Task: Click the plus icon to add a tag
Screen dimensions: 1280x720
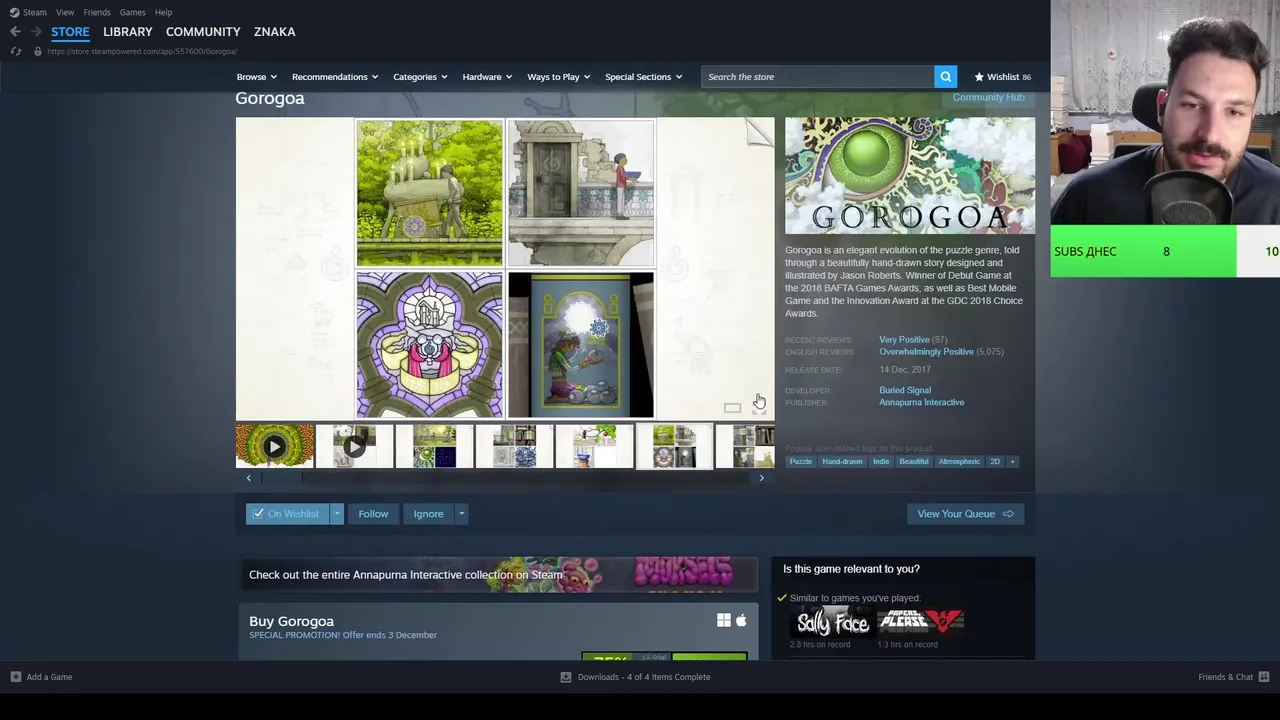Action: [1012, 462]
